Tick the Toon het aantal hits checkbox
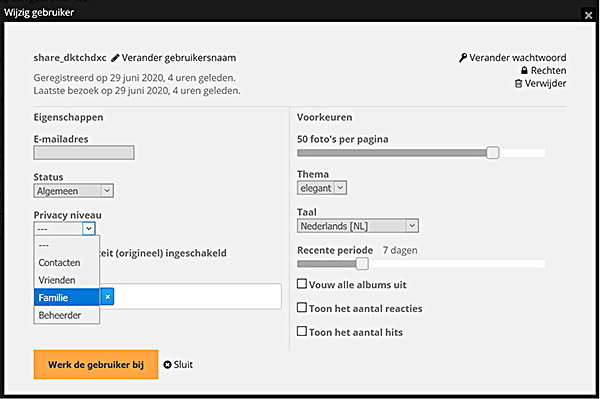The height and width of the screenshot is (399, 600). click(302, 331)
